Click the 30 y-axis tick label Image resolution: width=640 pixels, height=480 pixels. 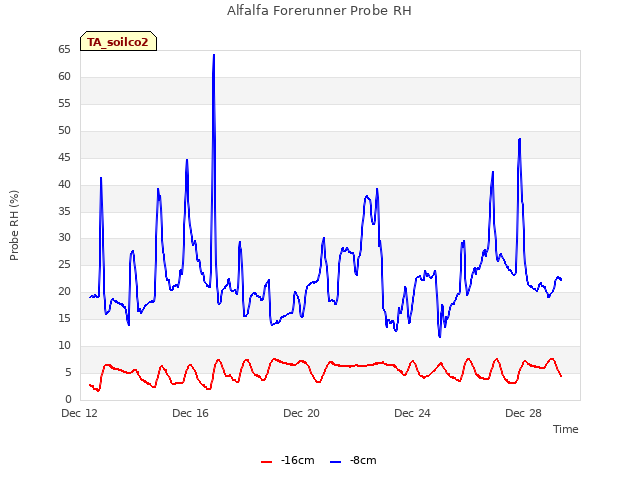(64, 238)
